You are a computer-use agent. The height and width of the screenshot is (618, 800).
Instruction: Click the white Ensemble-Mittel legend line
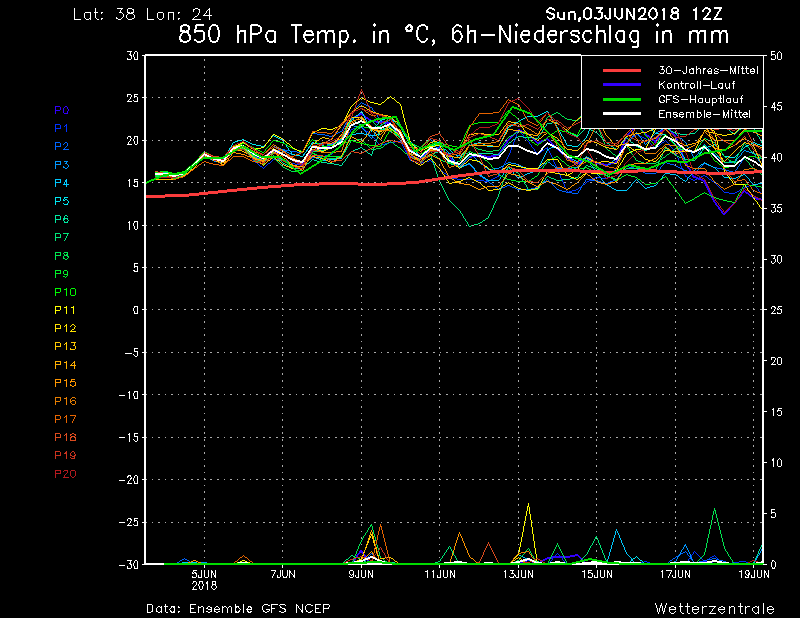point(620,114)
